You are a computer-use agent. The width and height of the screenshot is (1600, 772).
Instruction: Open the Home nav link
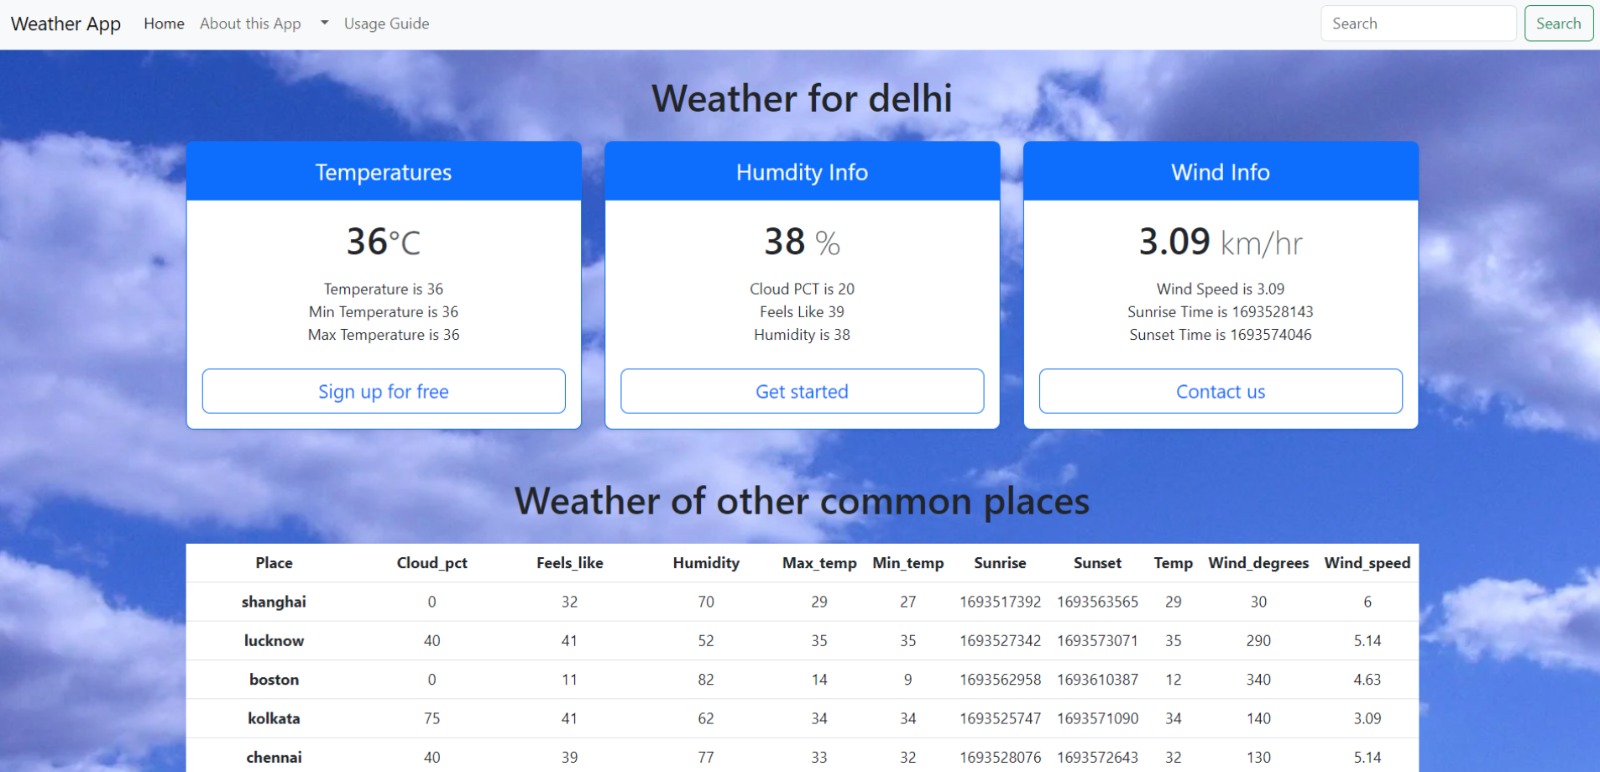click(164, 24)
